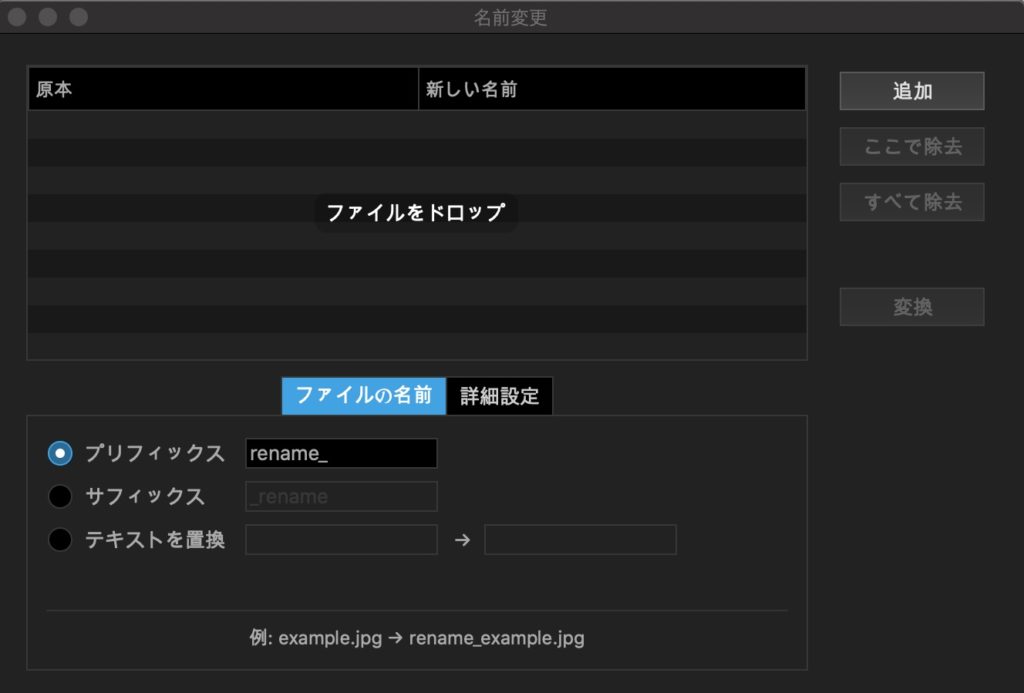The height and width of the screenshot is (693, 1024).
Task: Select the プリフィックス radio button
Action: click(x=60, y=453)
